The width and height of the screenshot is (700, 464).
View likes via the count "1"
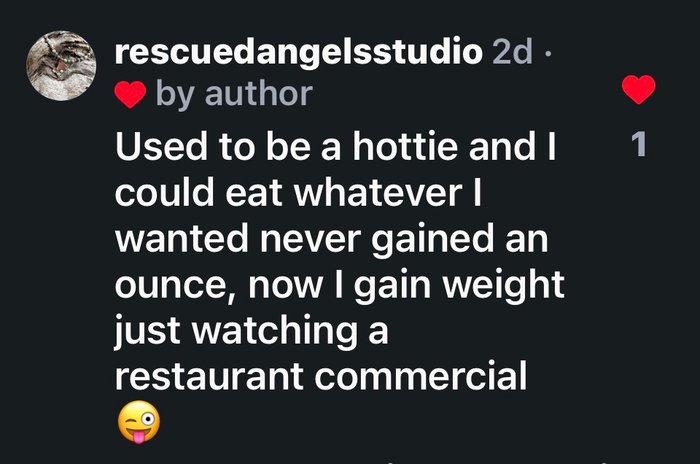coord(639,144)
